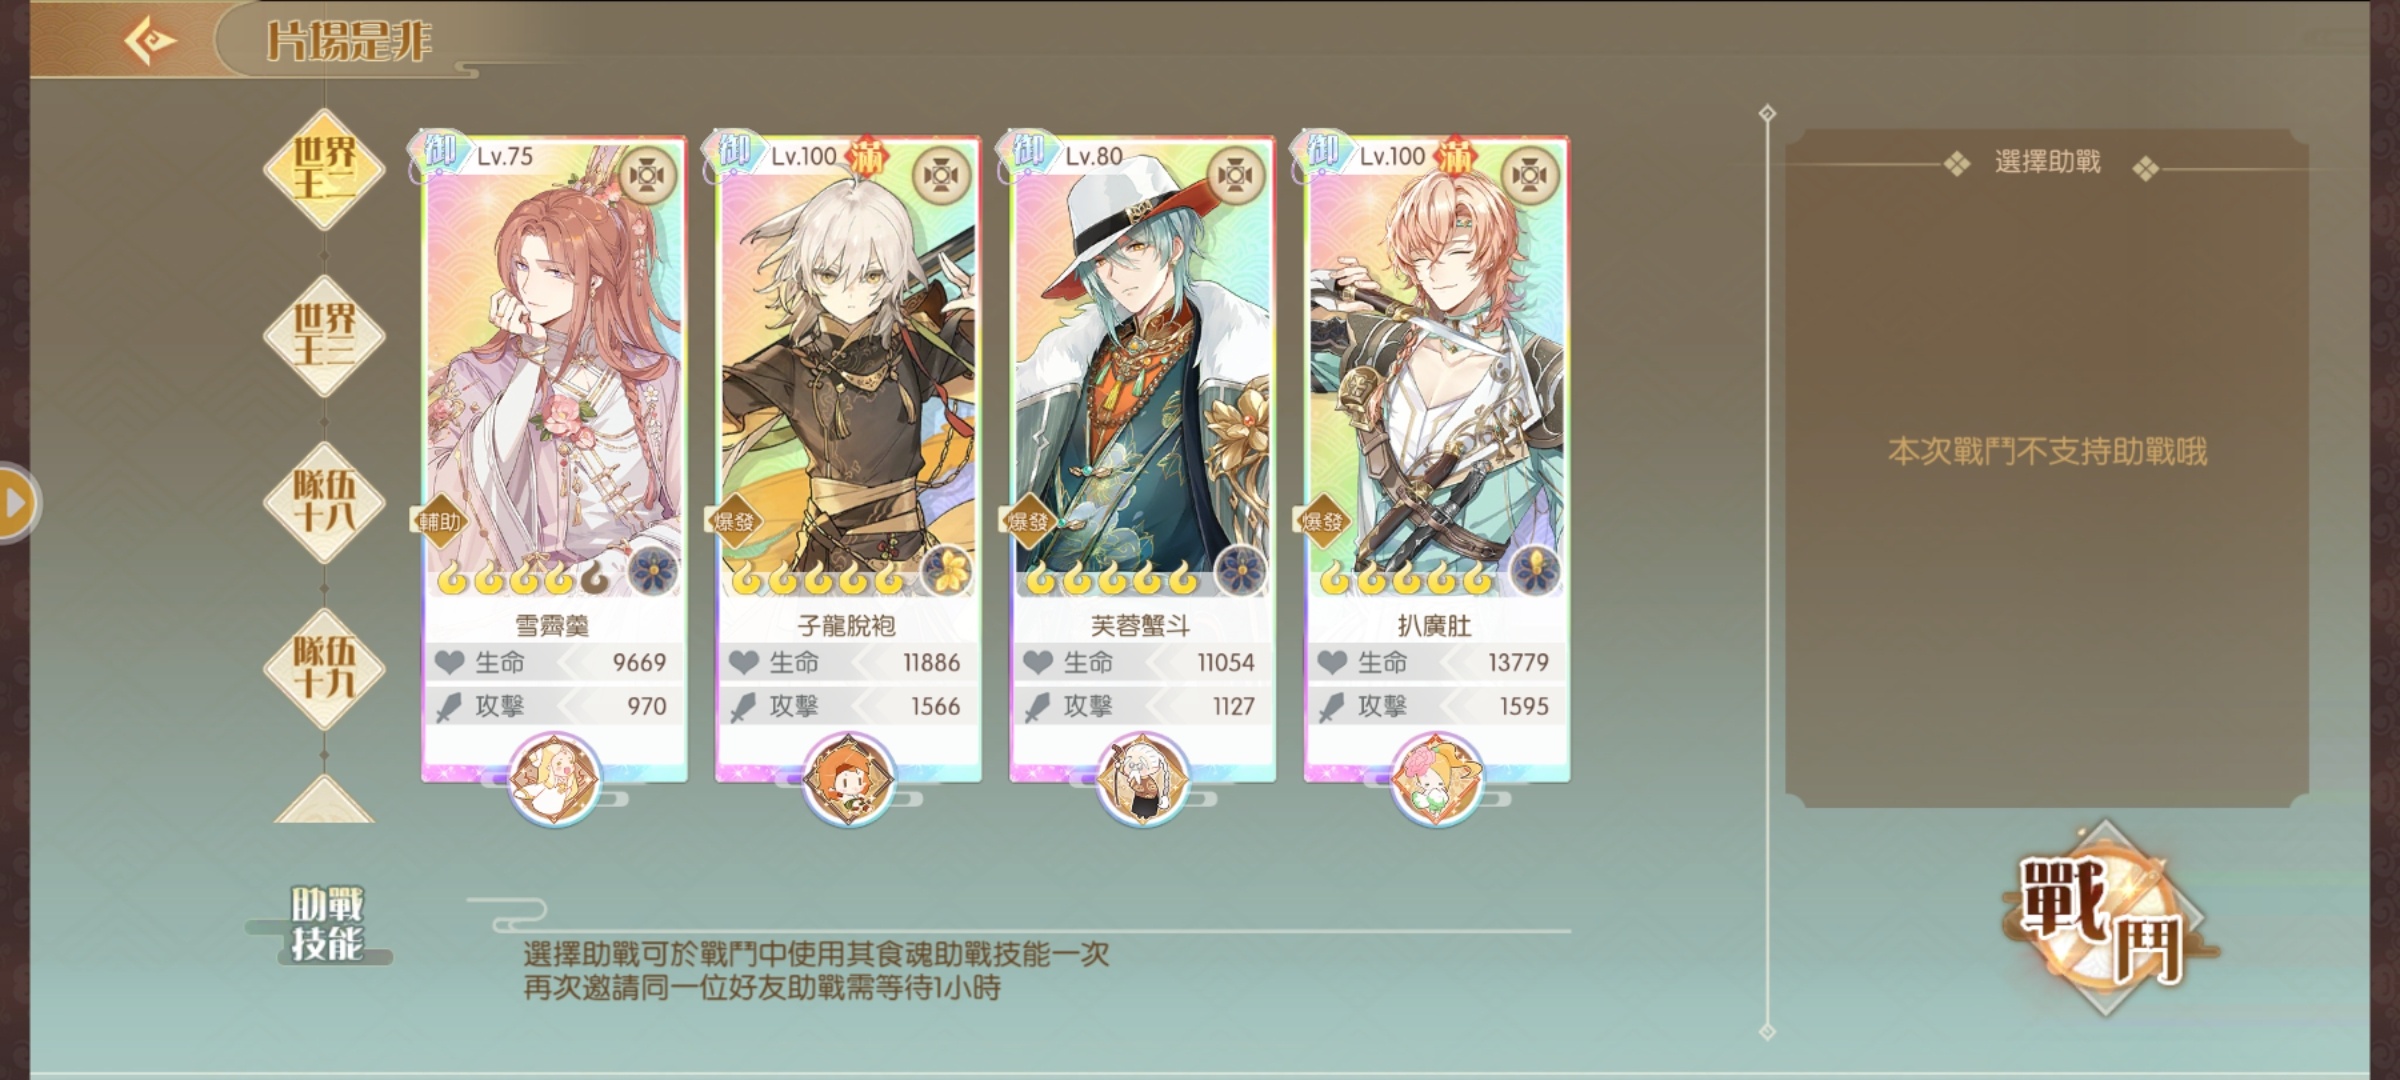Select the 扒廣肚 character card
The width and height of the screenshot is (2400, 1080).
click(1436, 460)
